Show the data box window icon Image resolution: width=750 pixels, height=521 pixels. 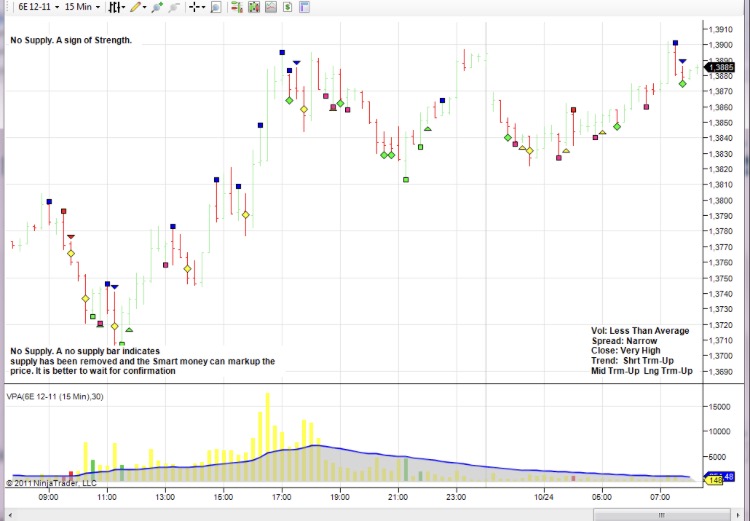[215, 7]
